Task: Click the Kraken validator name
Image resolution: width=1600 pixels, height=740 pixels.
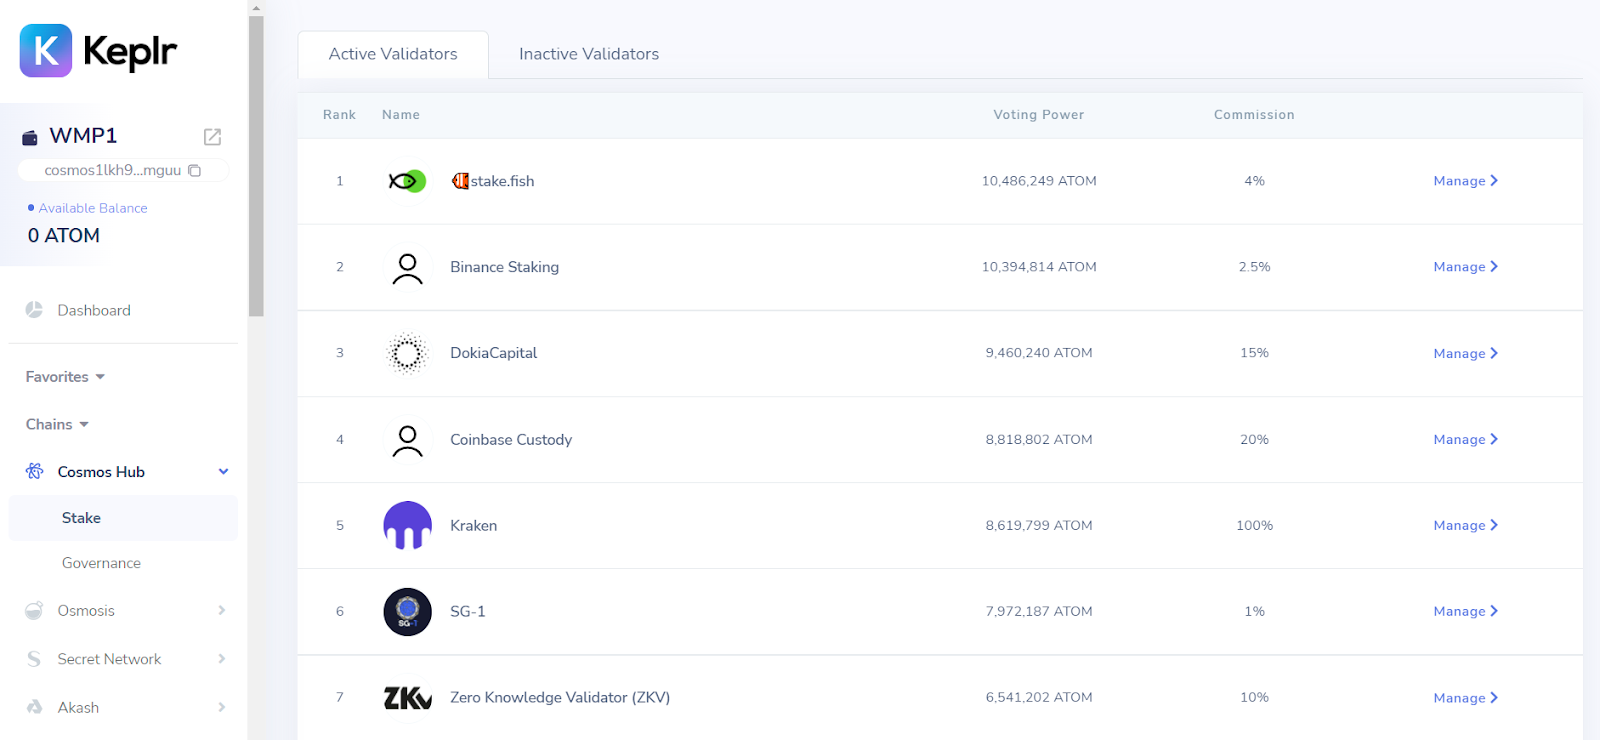Action: pos(473,526)
